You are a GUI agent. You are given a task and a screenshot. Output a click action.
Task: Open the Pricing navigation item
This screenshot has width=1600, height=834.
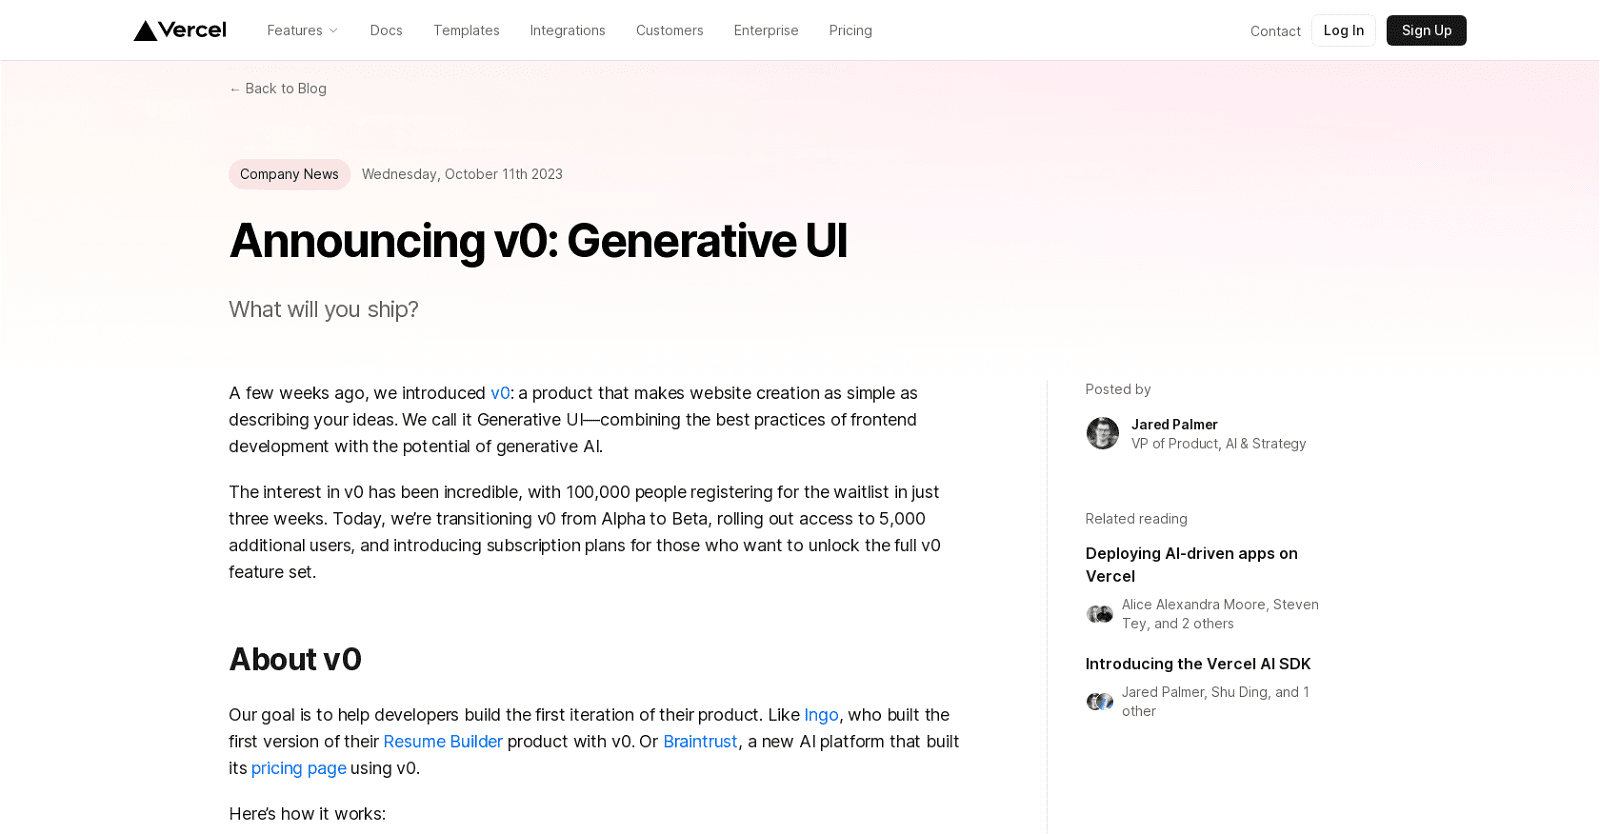pyautogui.click(x=849, y=30)
